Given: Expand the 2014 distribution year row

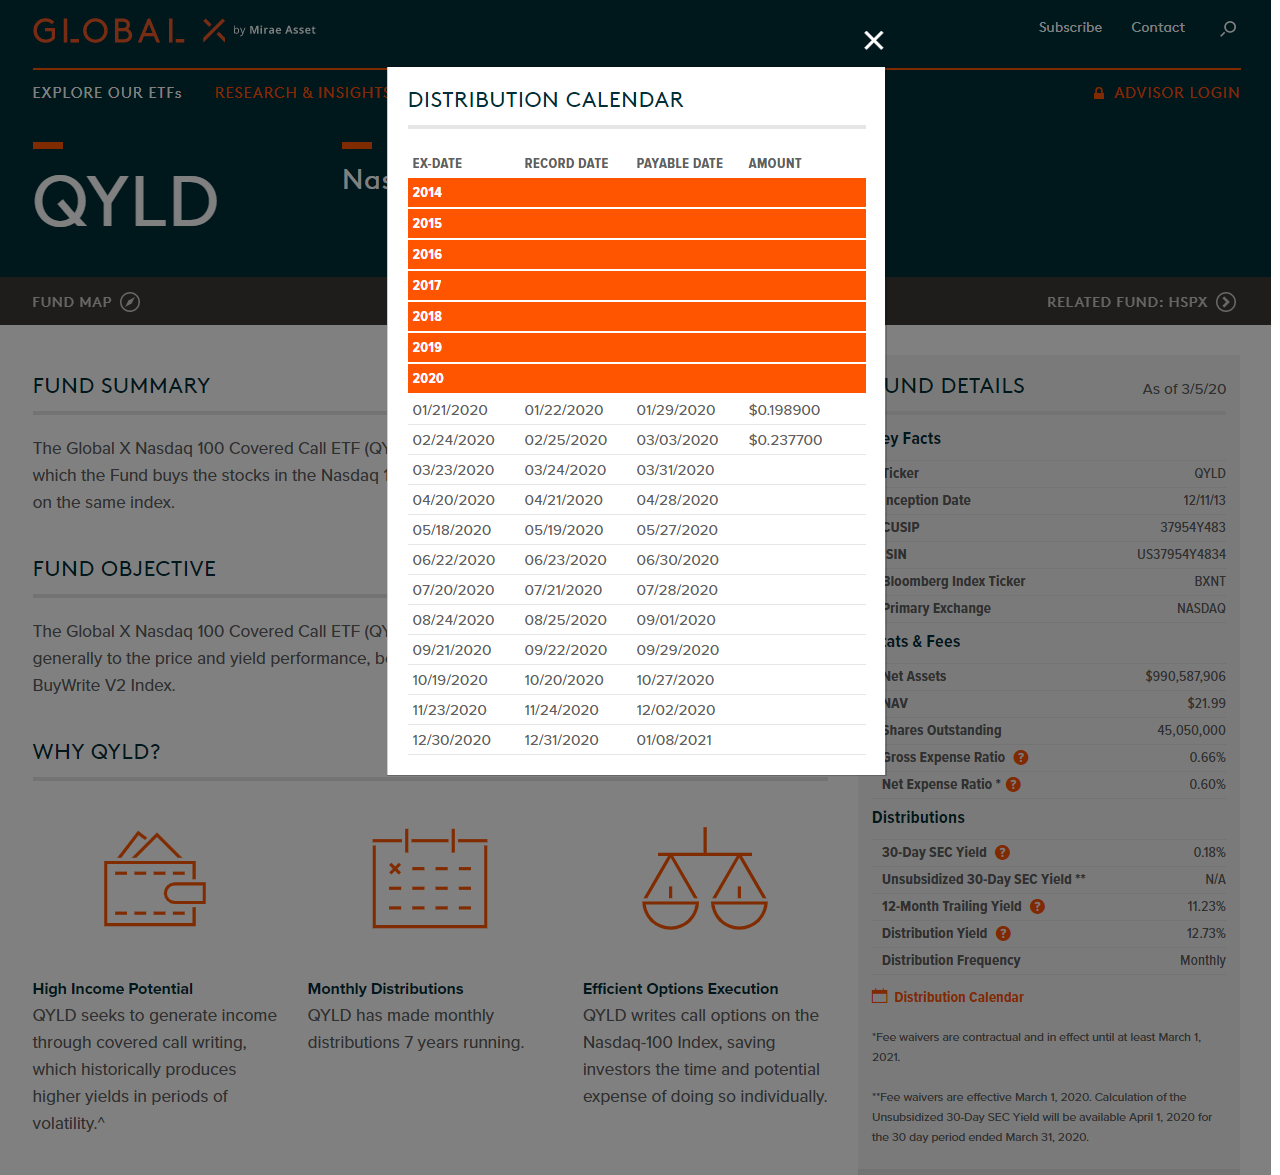Looking at the screenshot, I should 636,193.
